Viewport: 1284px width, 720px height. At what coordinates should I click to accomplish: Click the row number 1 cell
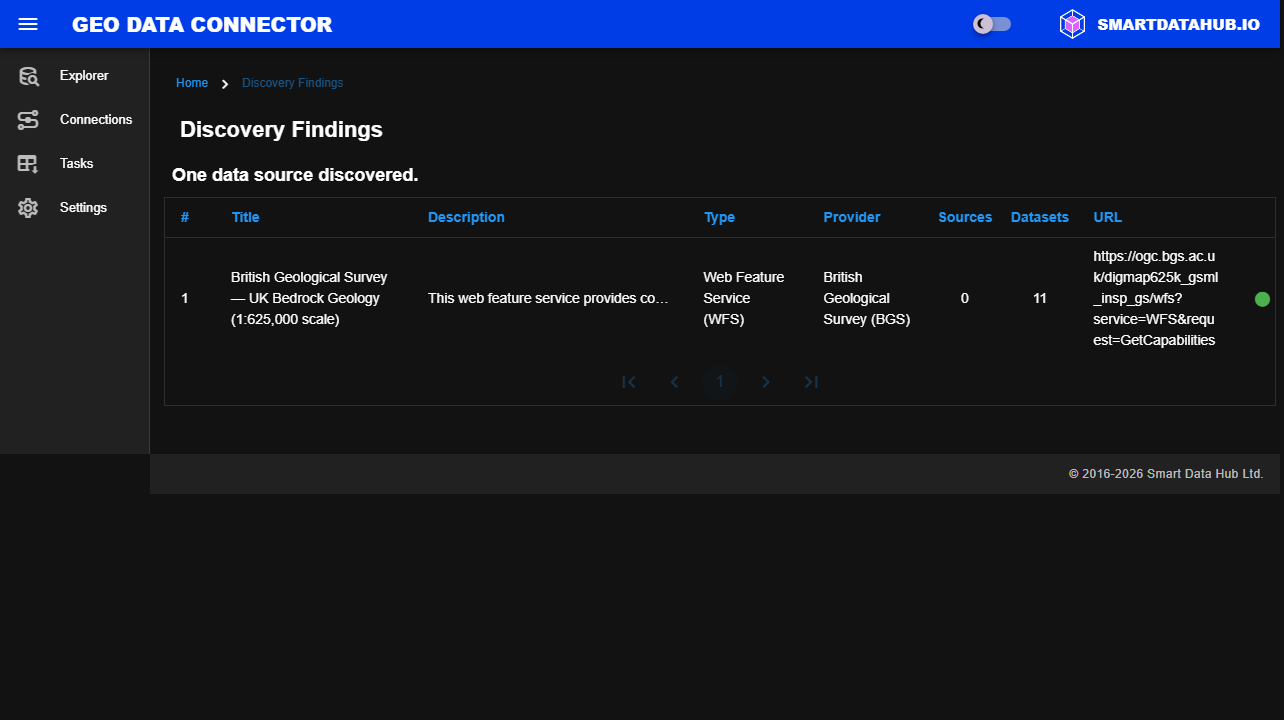click(185, 298)
